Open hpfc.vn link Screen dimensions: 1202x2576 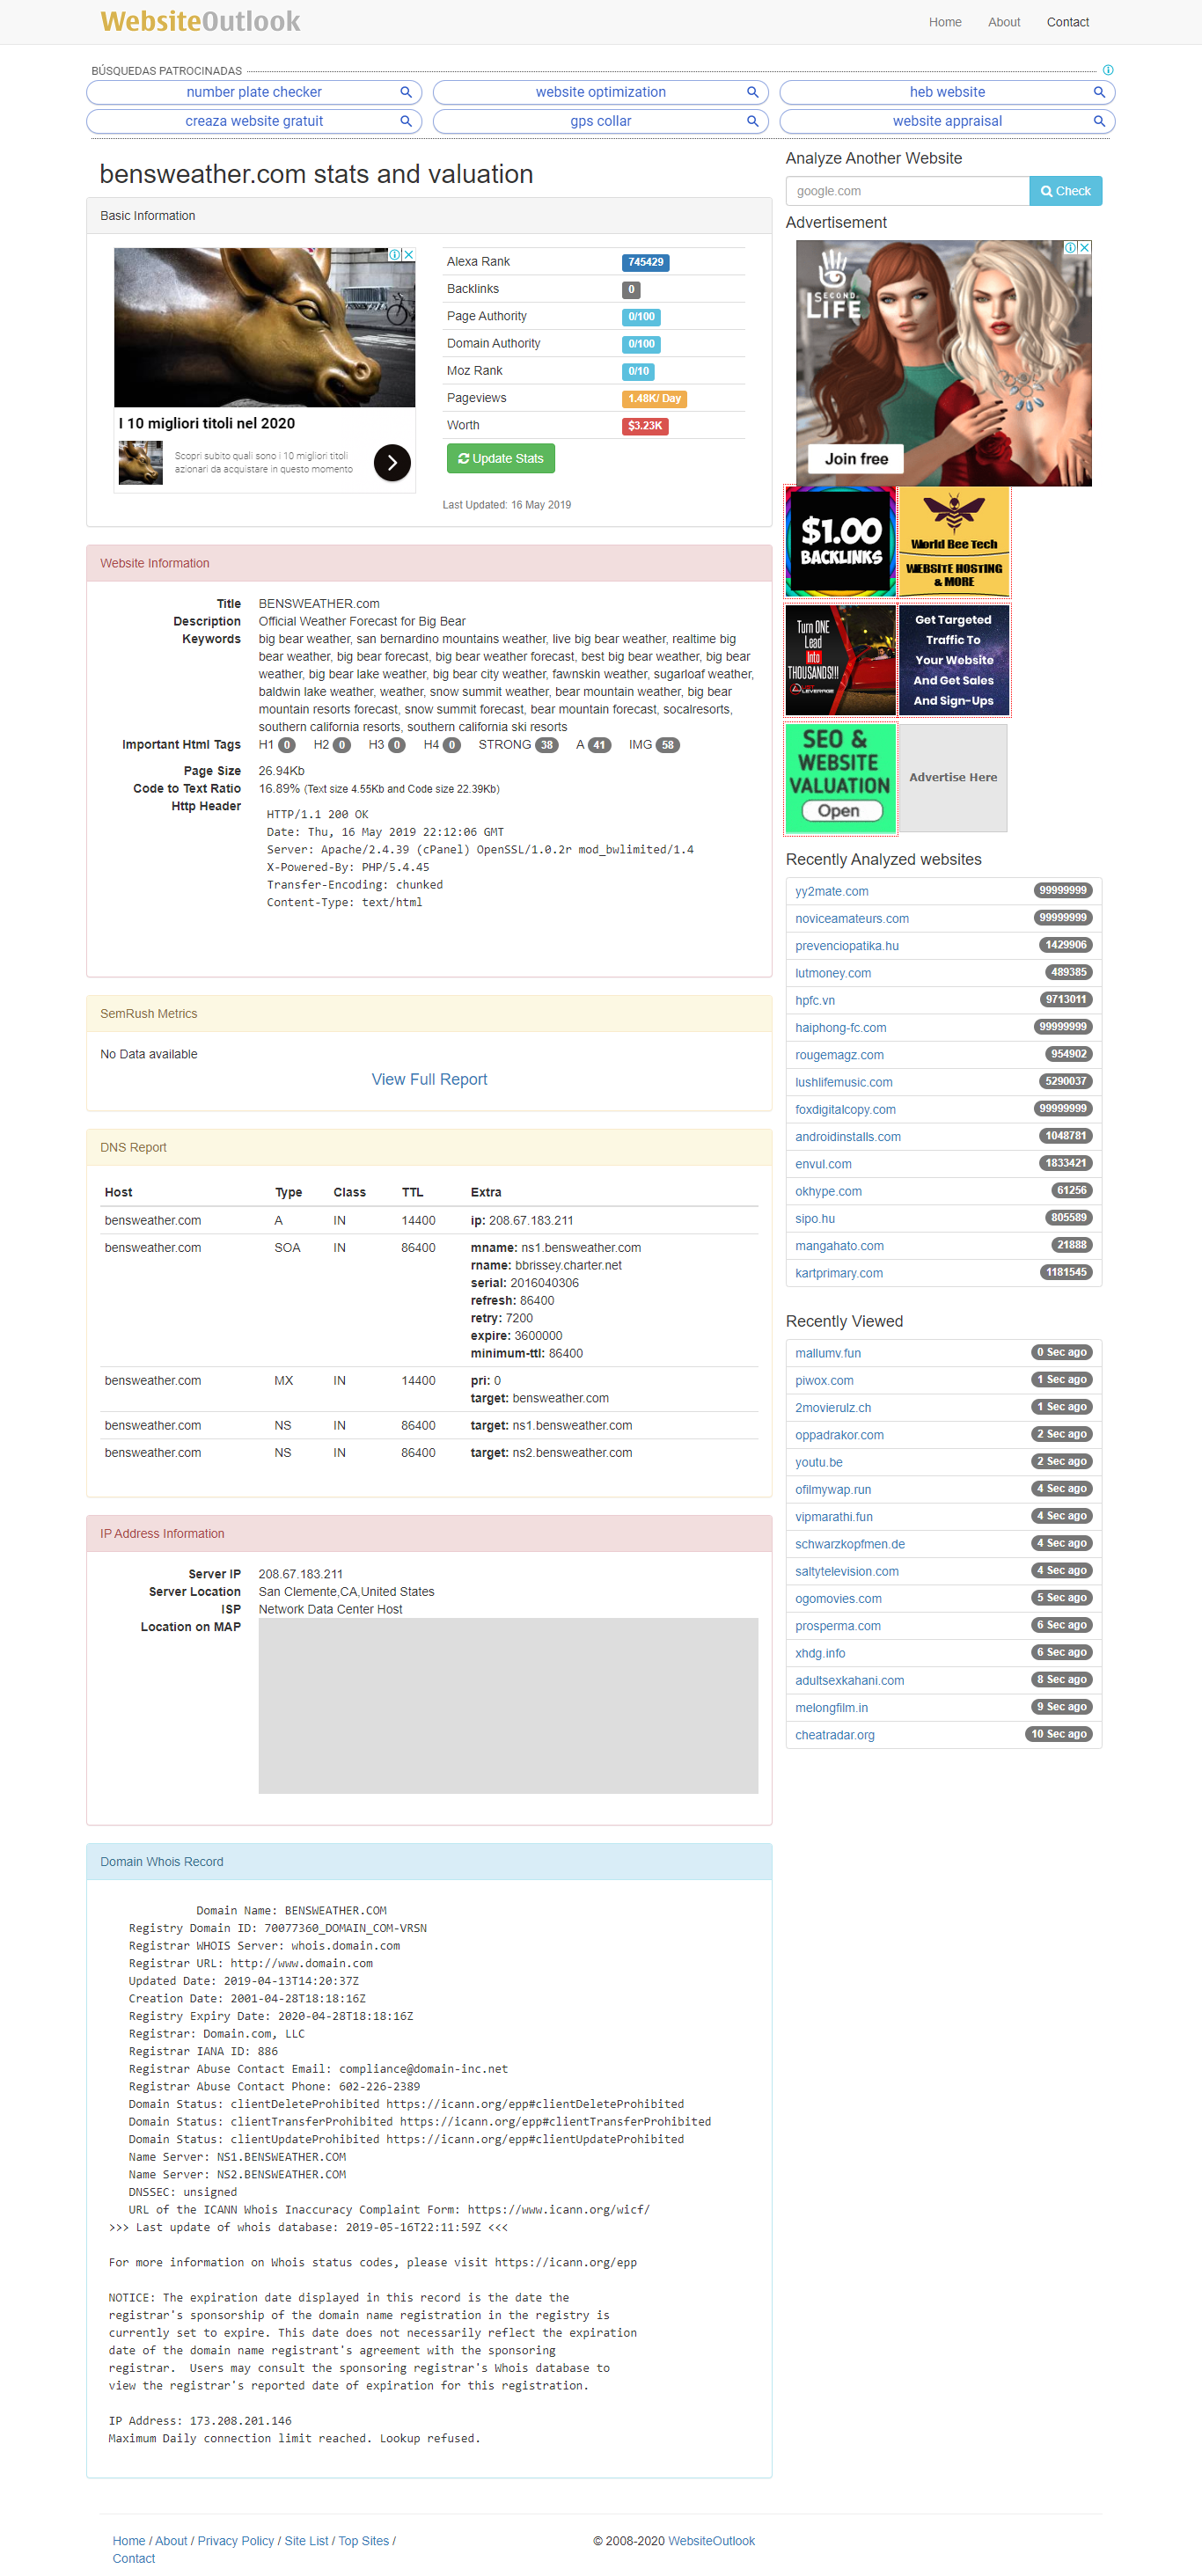[815, 1000]
